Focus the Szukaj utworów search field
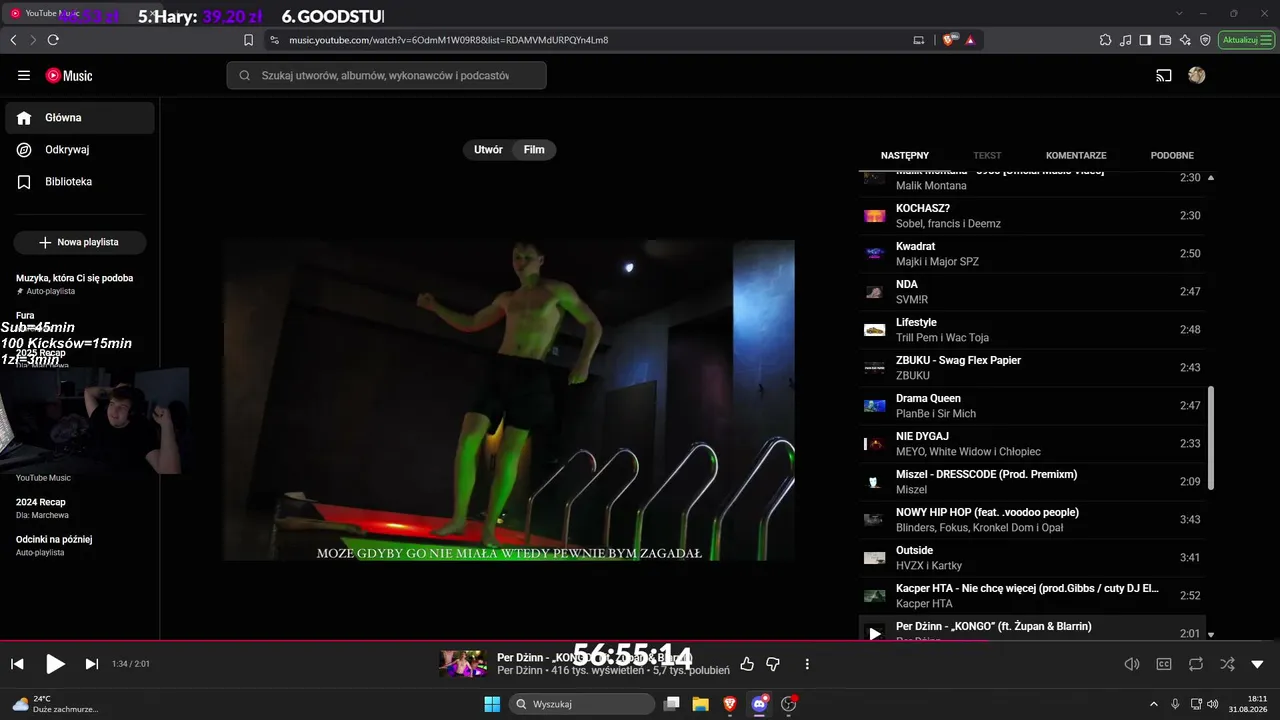The height and width of the screenshot is (720, 1280). 386,76
